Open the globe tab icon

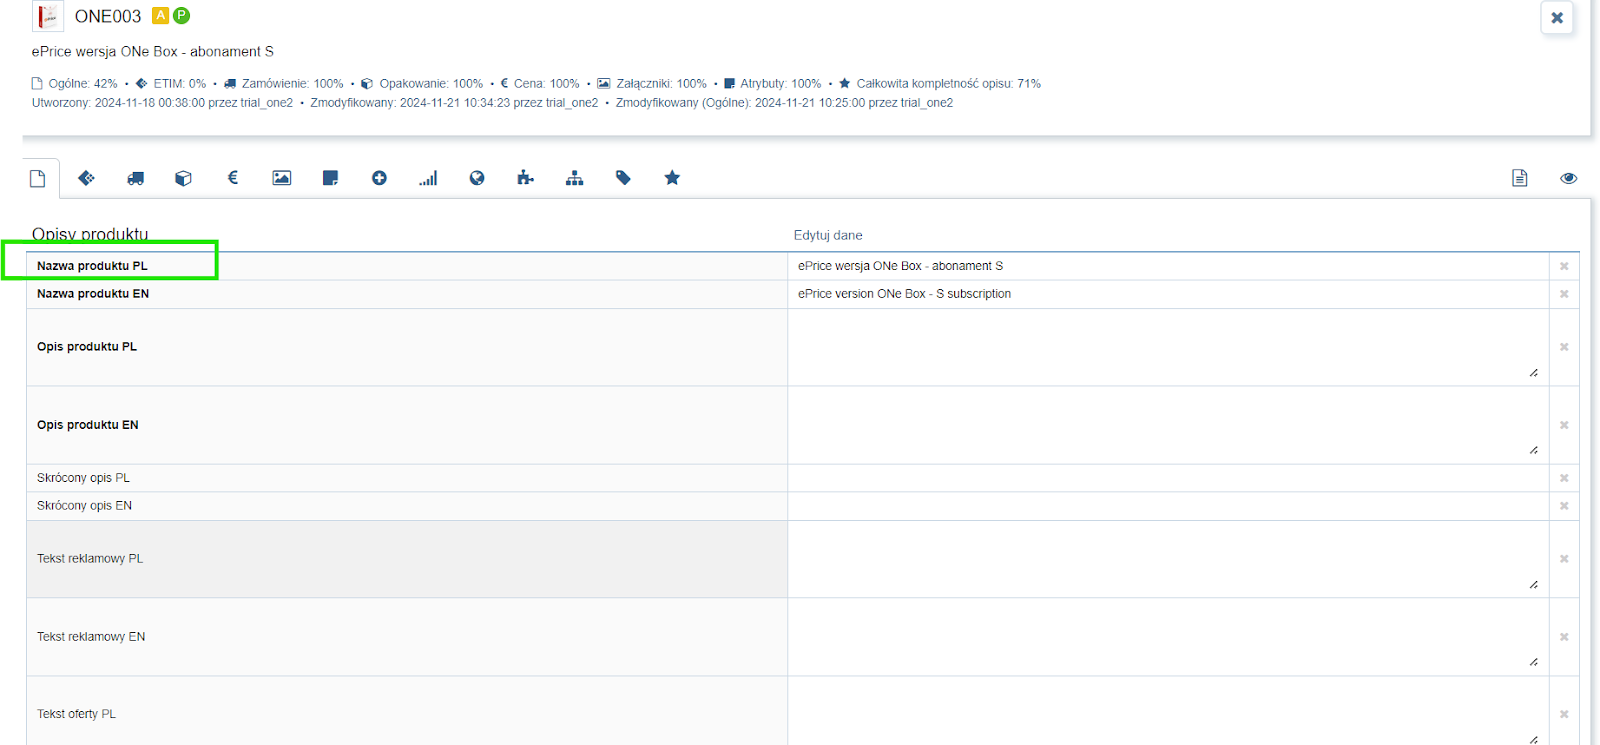click(x=477, y=178)
